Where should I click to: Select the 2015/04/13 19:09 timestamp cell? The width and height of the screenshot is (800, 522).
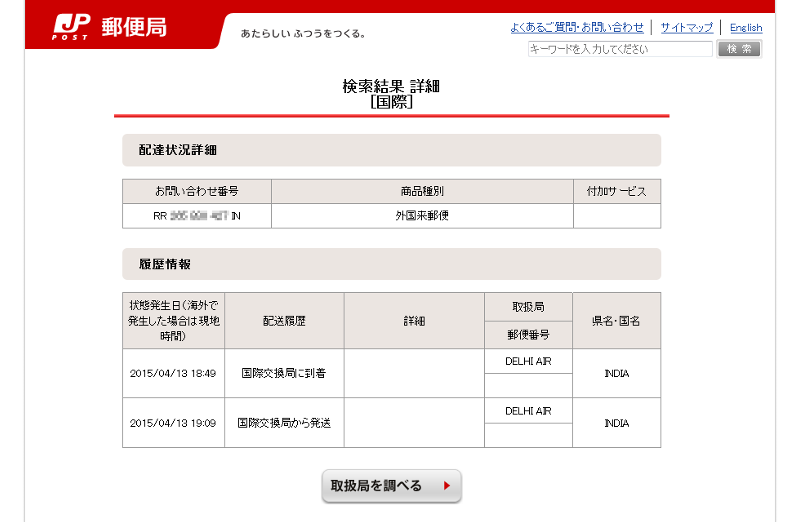pyautogui.click(x=173, y=423)
